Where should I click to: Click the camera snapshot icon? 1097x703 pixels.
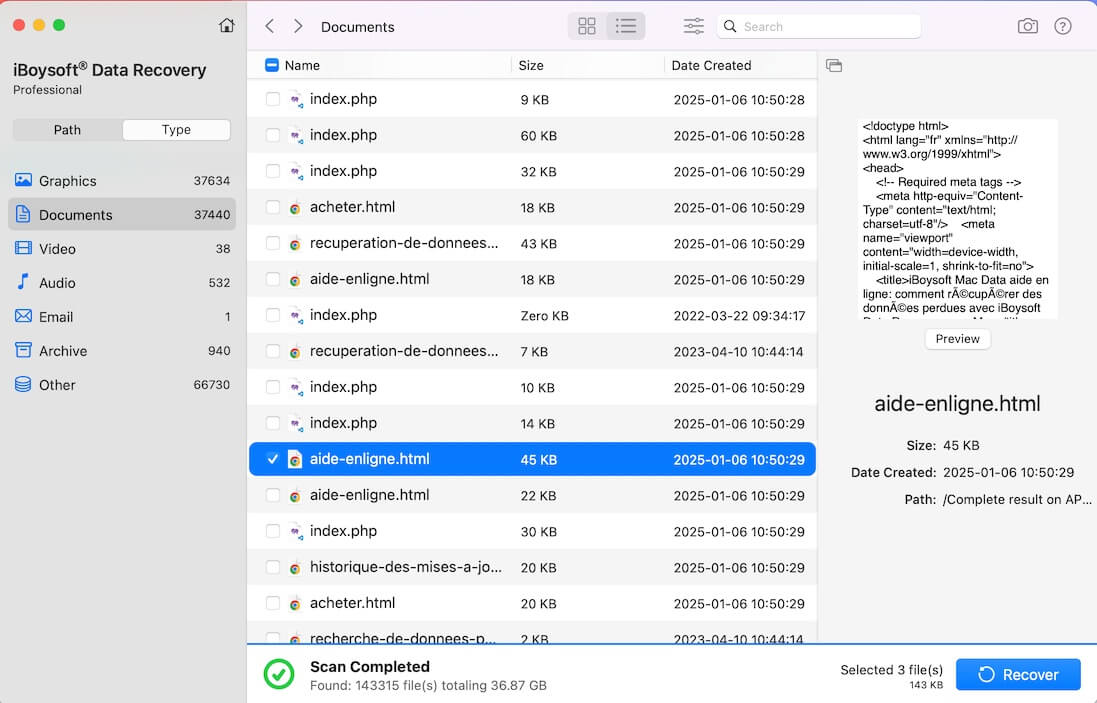1027,27
